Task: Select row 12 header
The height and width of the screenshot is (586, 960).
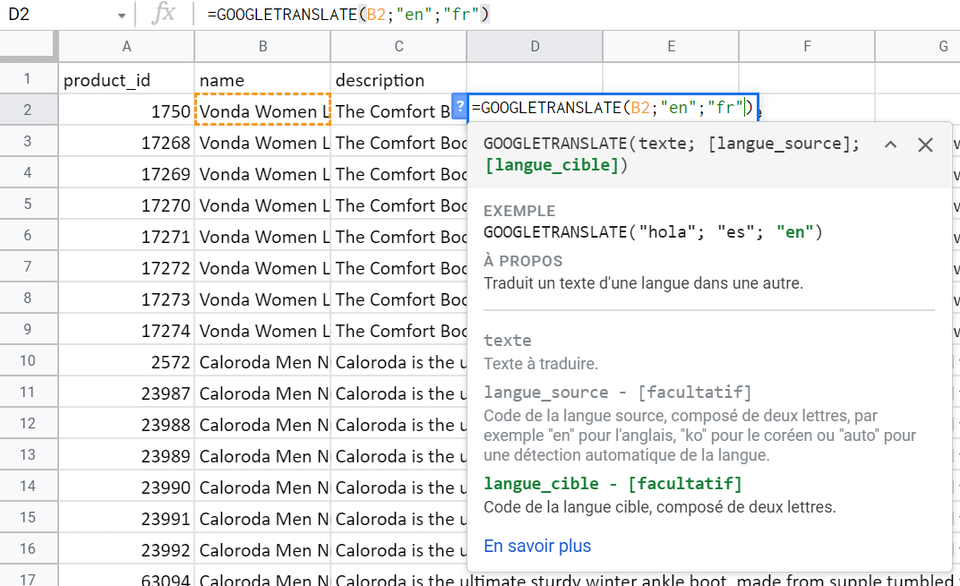Action: pyautogui.click(x=28, y=423)
